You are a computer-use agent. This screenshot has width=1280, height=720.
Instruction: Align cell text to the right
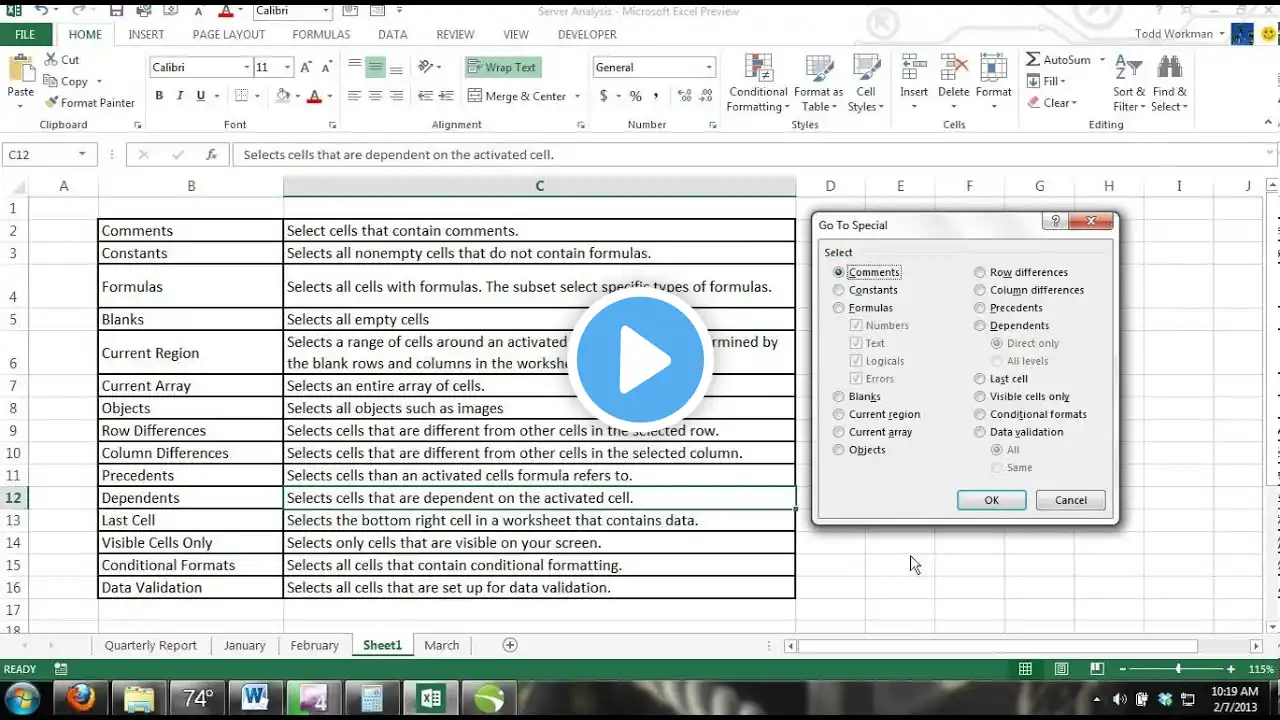(396, 96)
